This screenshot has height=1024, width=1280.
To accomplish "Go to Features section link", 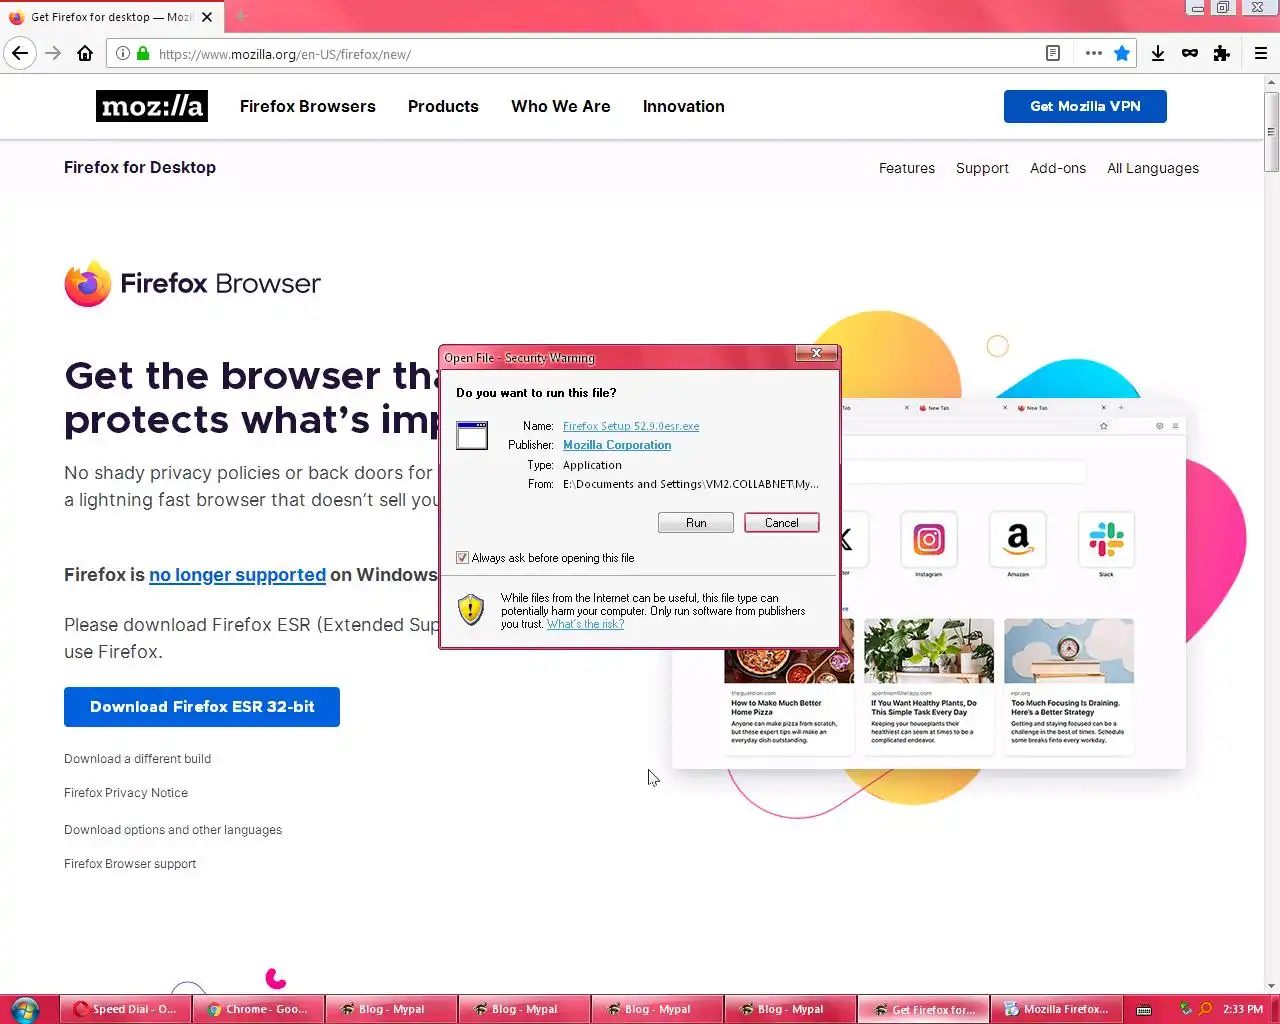I will 907,168.
